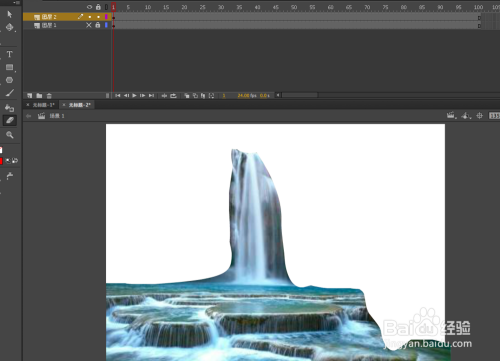The image size is (500, 361).
Task: Go to the first frame
Action: [x=118, y=96]
